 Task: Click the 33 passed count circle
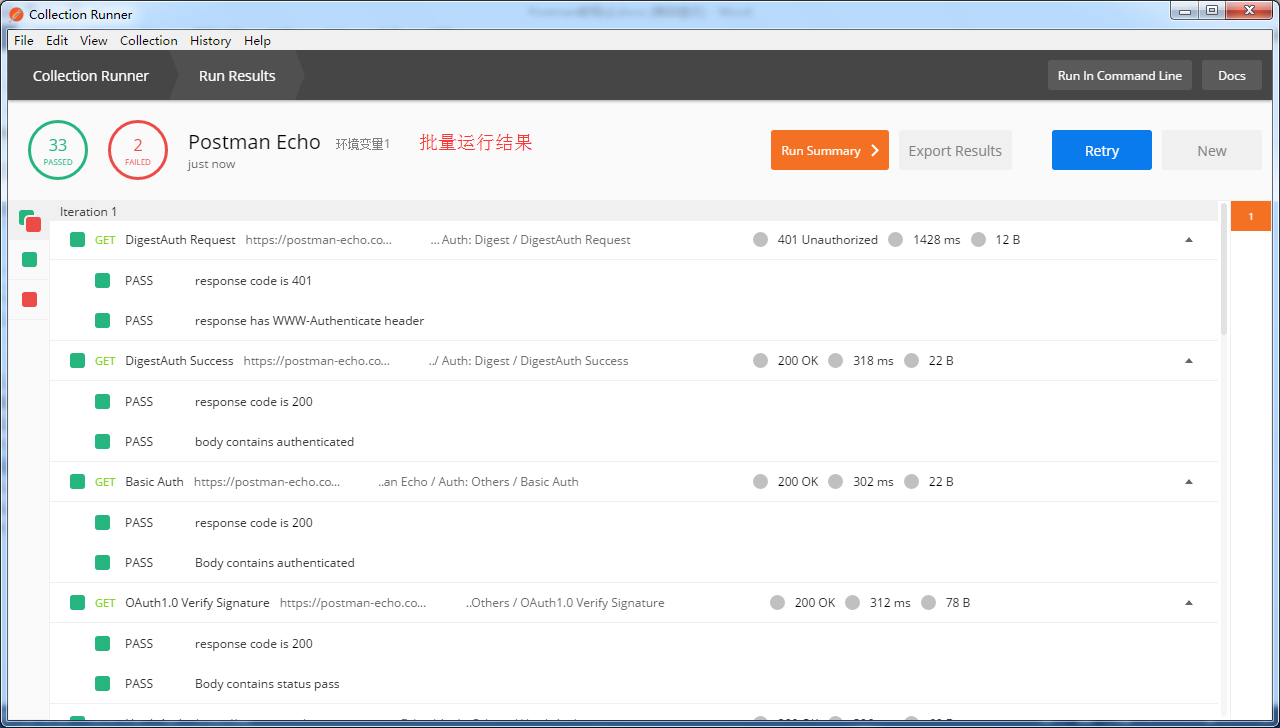click(x=58, y=150)
